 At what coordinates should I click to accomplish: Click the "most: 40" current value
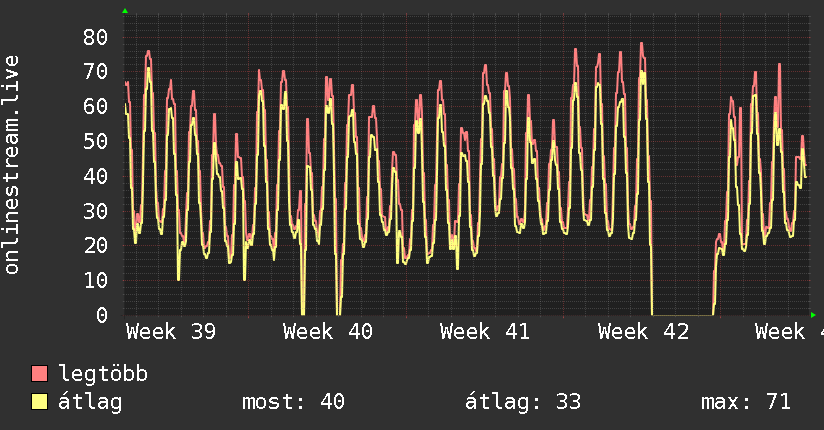pyautogui.click(x=293, y=402)
